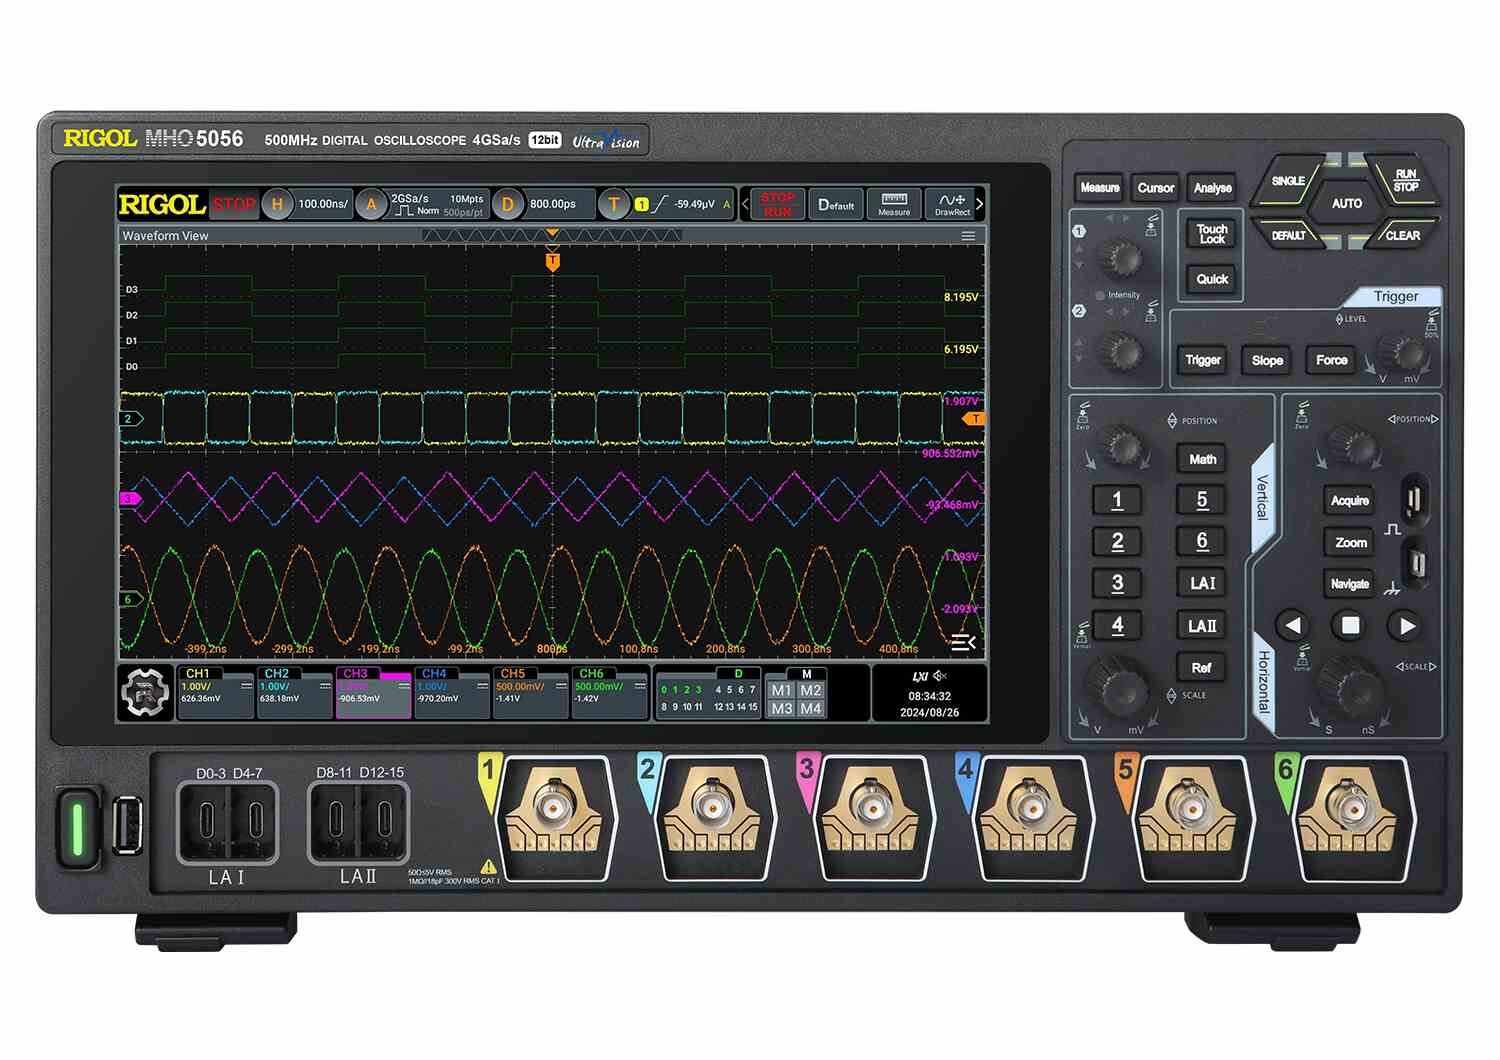Viewport: 1500px width, 1060px height.
Task: Tap the speaker mute icon beside LXI
Action: pyautogui.click(x=940, y=677)
